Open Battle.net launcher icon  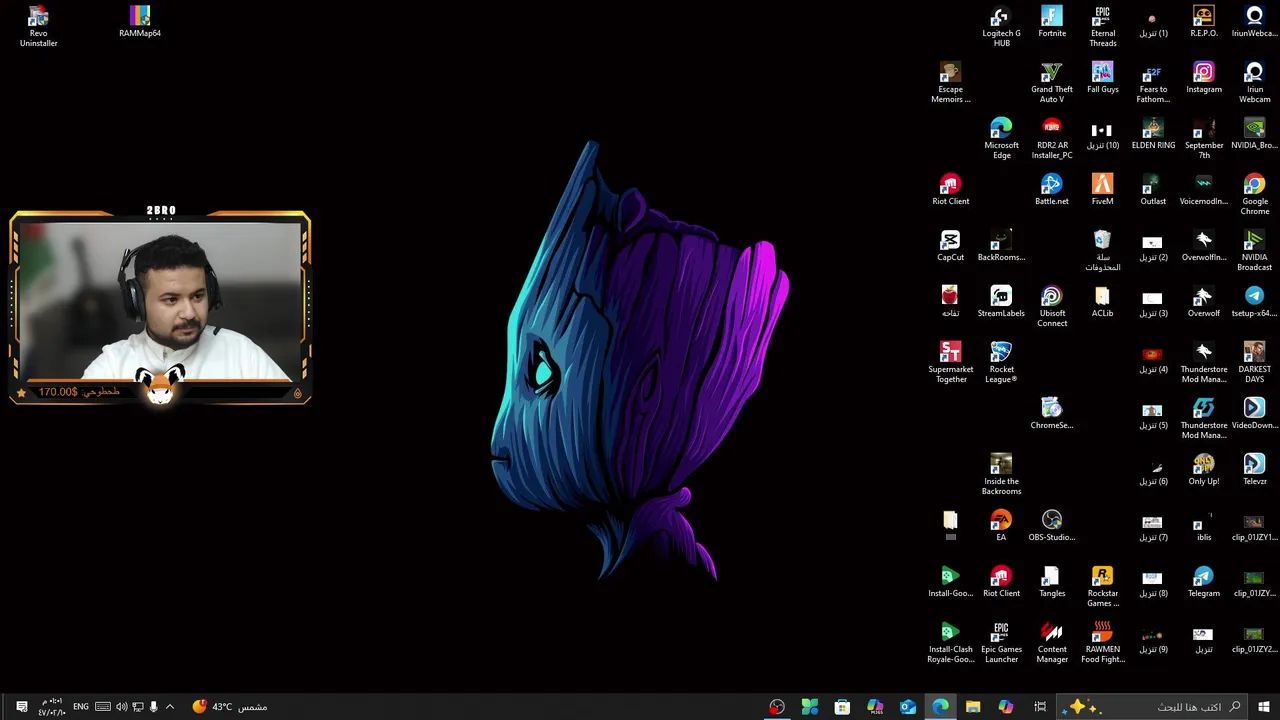1052,190
